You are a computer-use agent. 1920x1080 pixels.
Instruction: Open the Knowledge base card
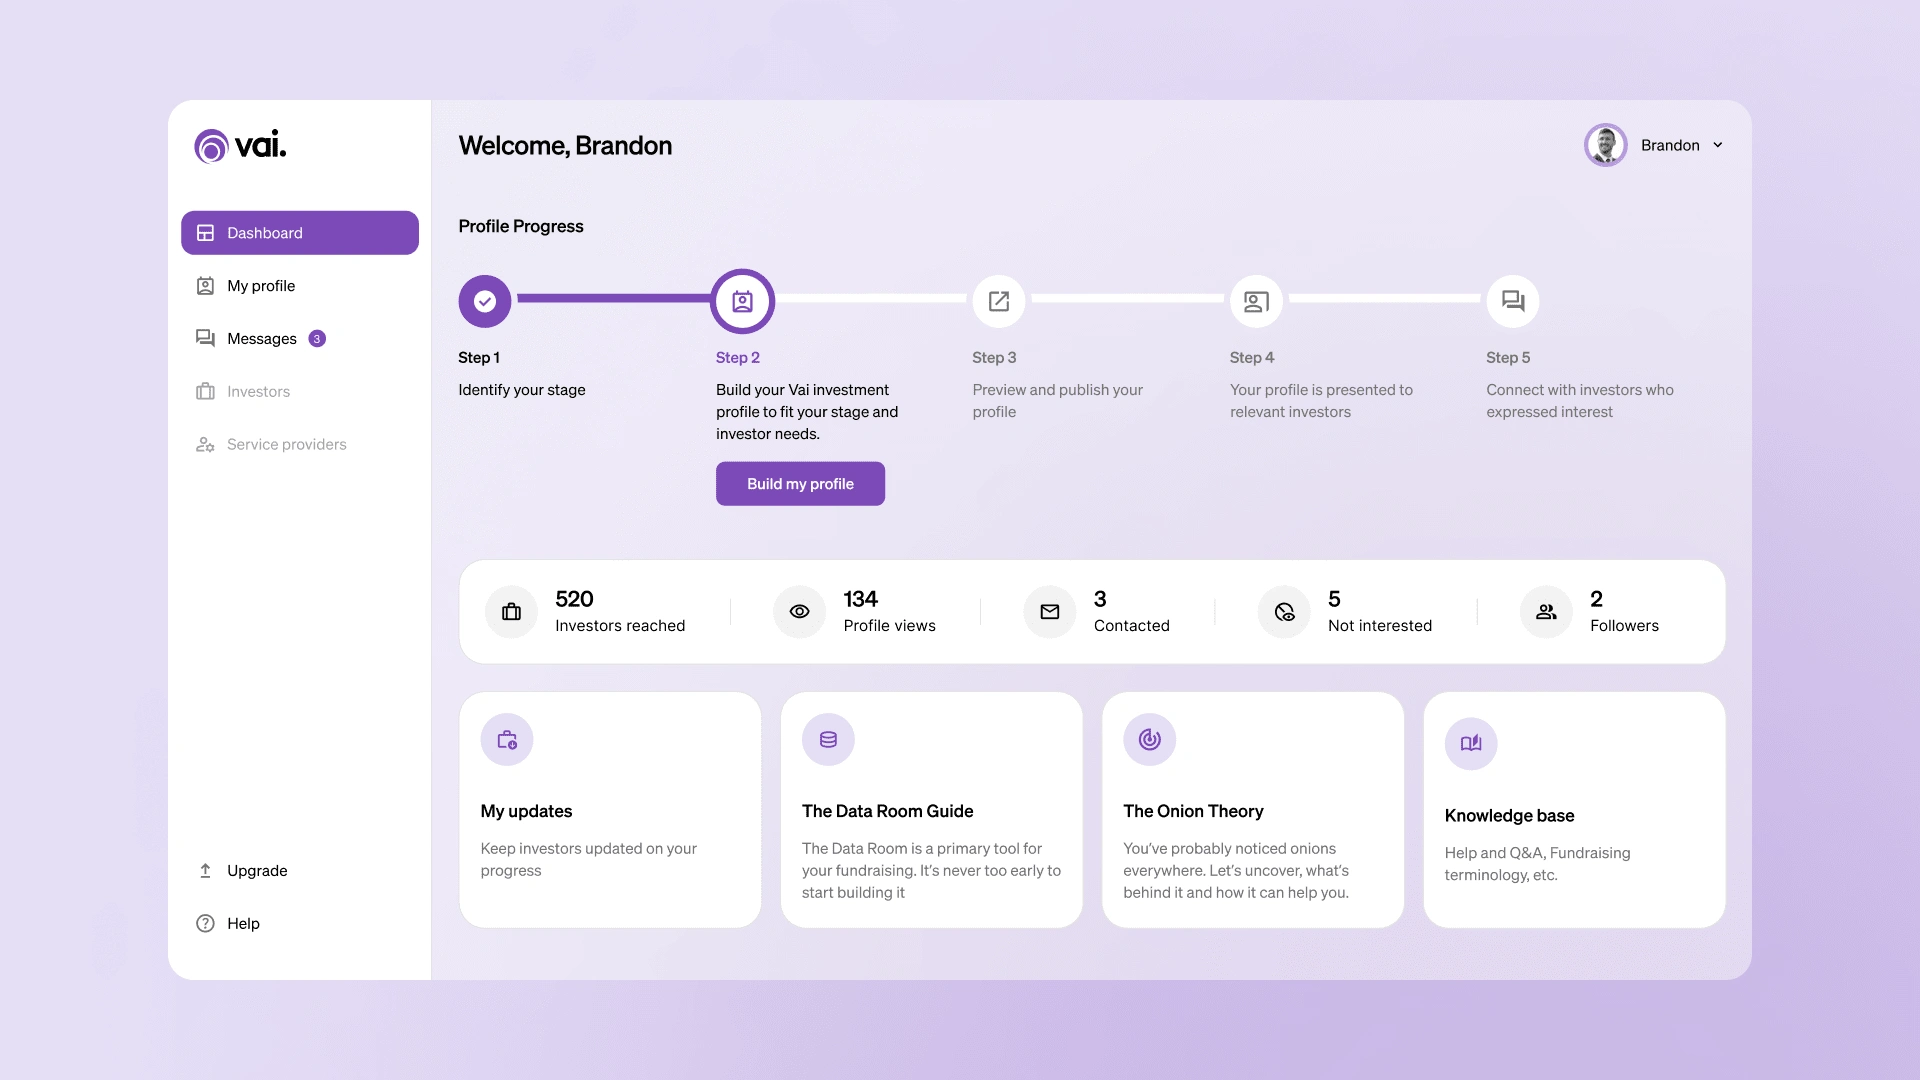coord(1574,810)
